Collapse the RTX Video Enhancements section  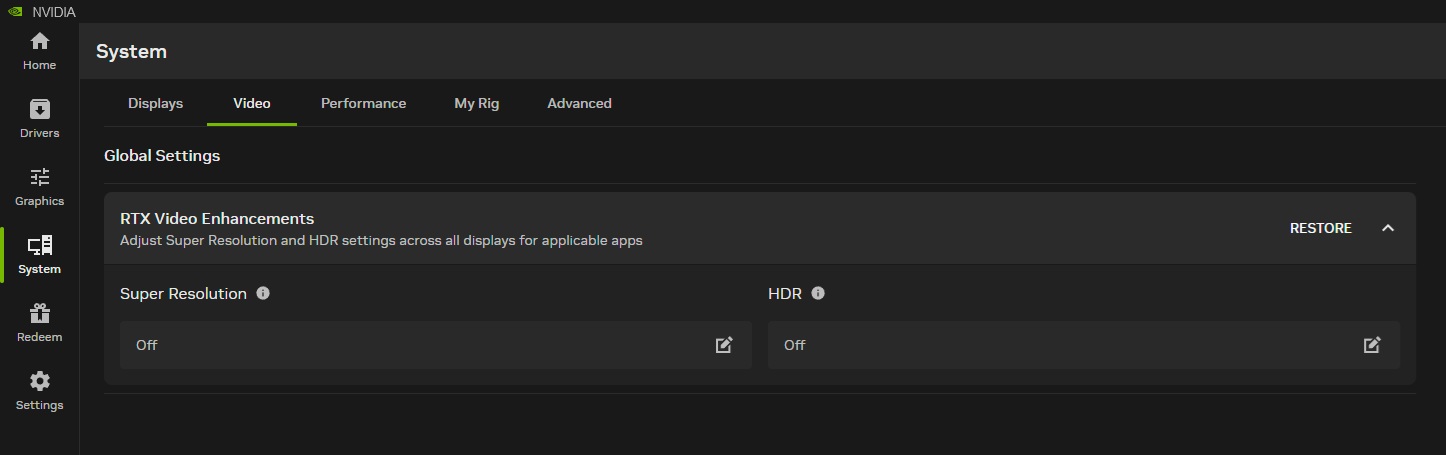(x=1388, y=228)
